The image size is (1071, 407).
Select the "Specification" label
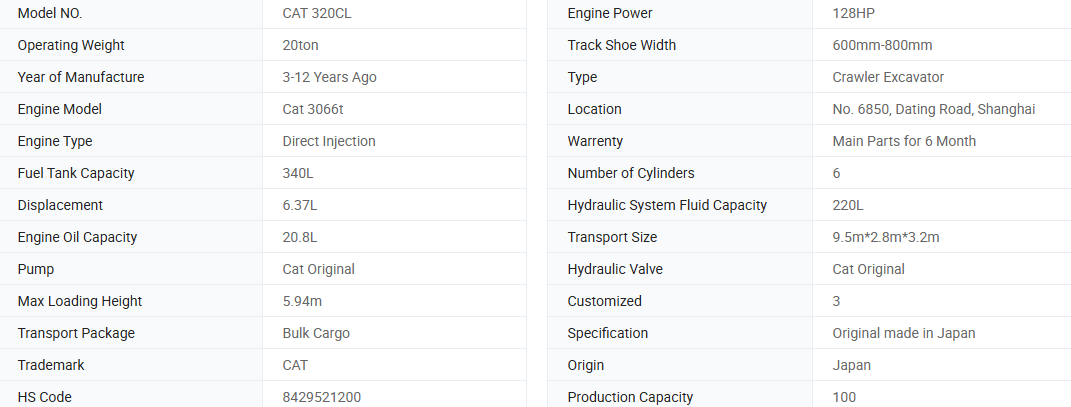tap(608, 334)
